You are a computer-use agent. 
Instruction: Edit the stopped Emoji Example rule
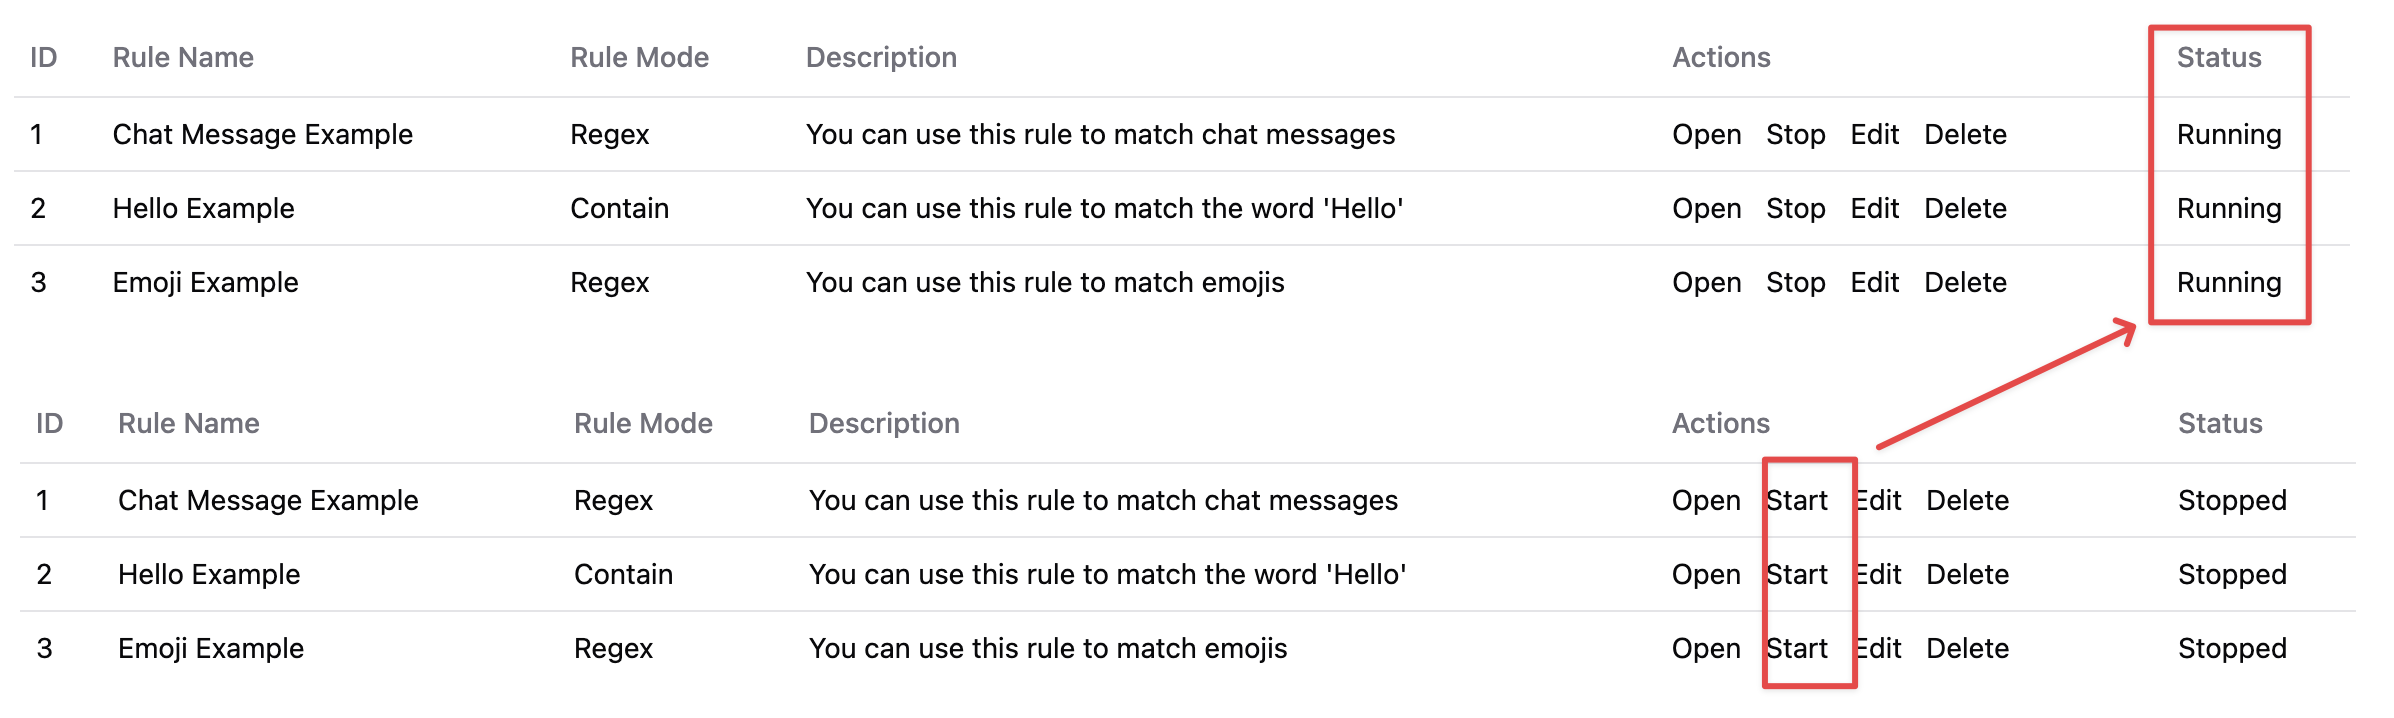[1878, 649]
